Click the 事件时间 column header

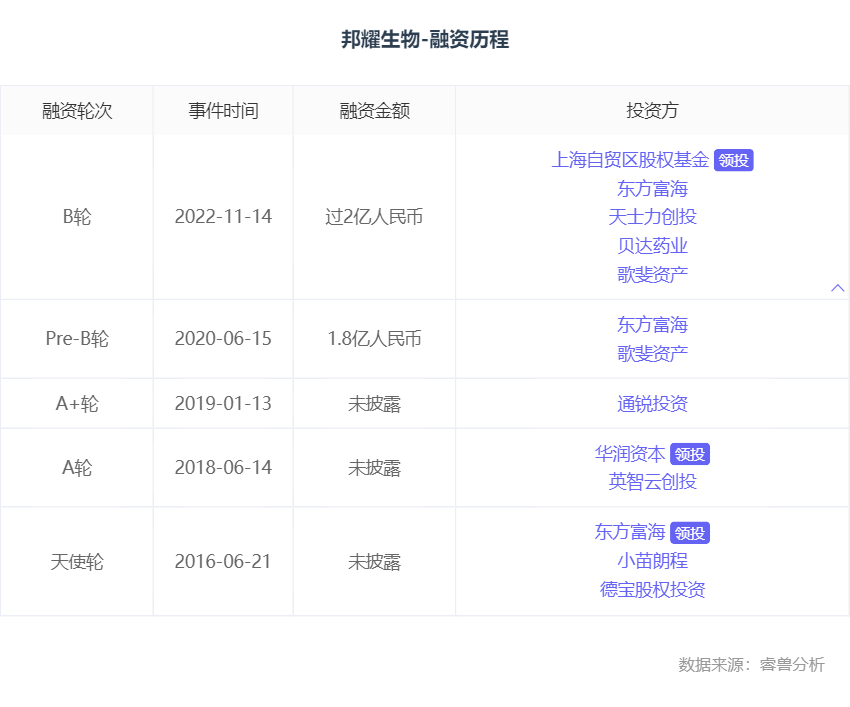tap(223, 111)
